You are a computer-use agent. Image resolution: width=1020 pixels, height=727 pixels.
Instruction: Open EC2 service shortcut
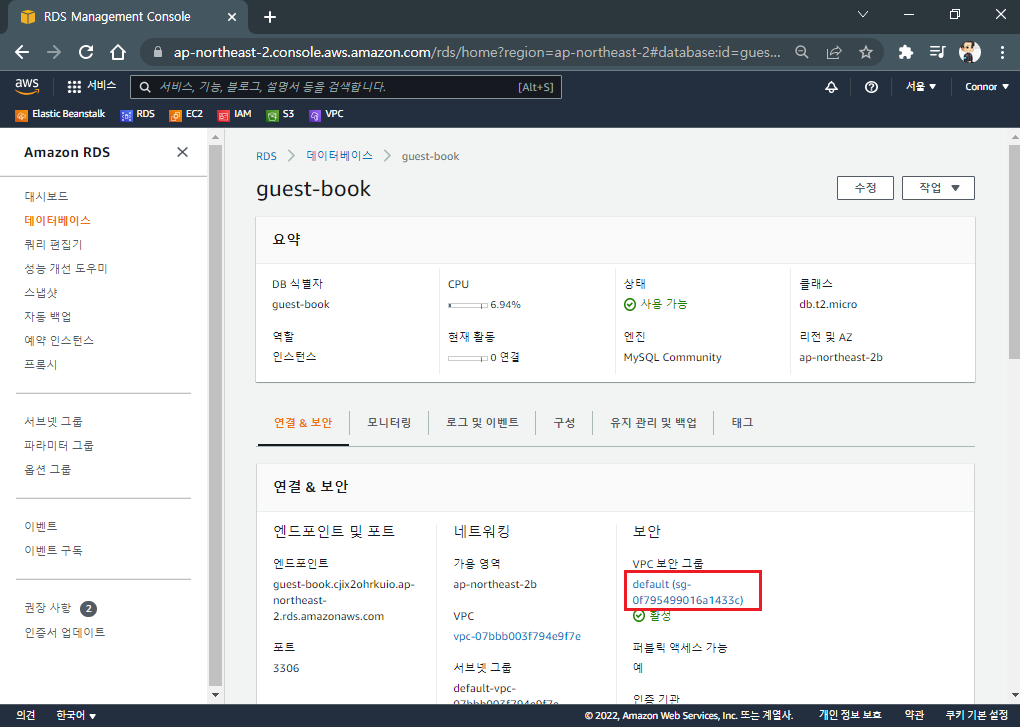[x=186, y=114]
